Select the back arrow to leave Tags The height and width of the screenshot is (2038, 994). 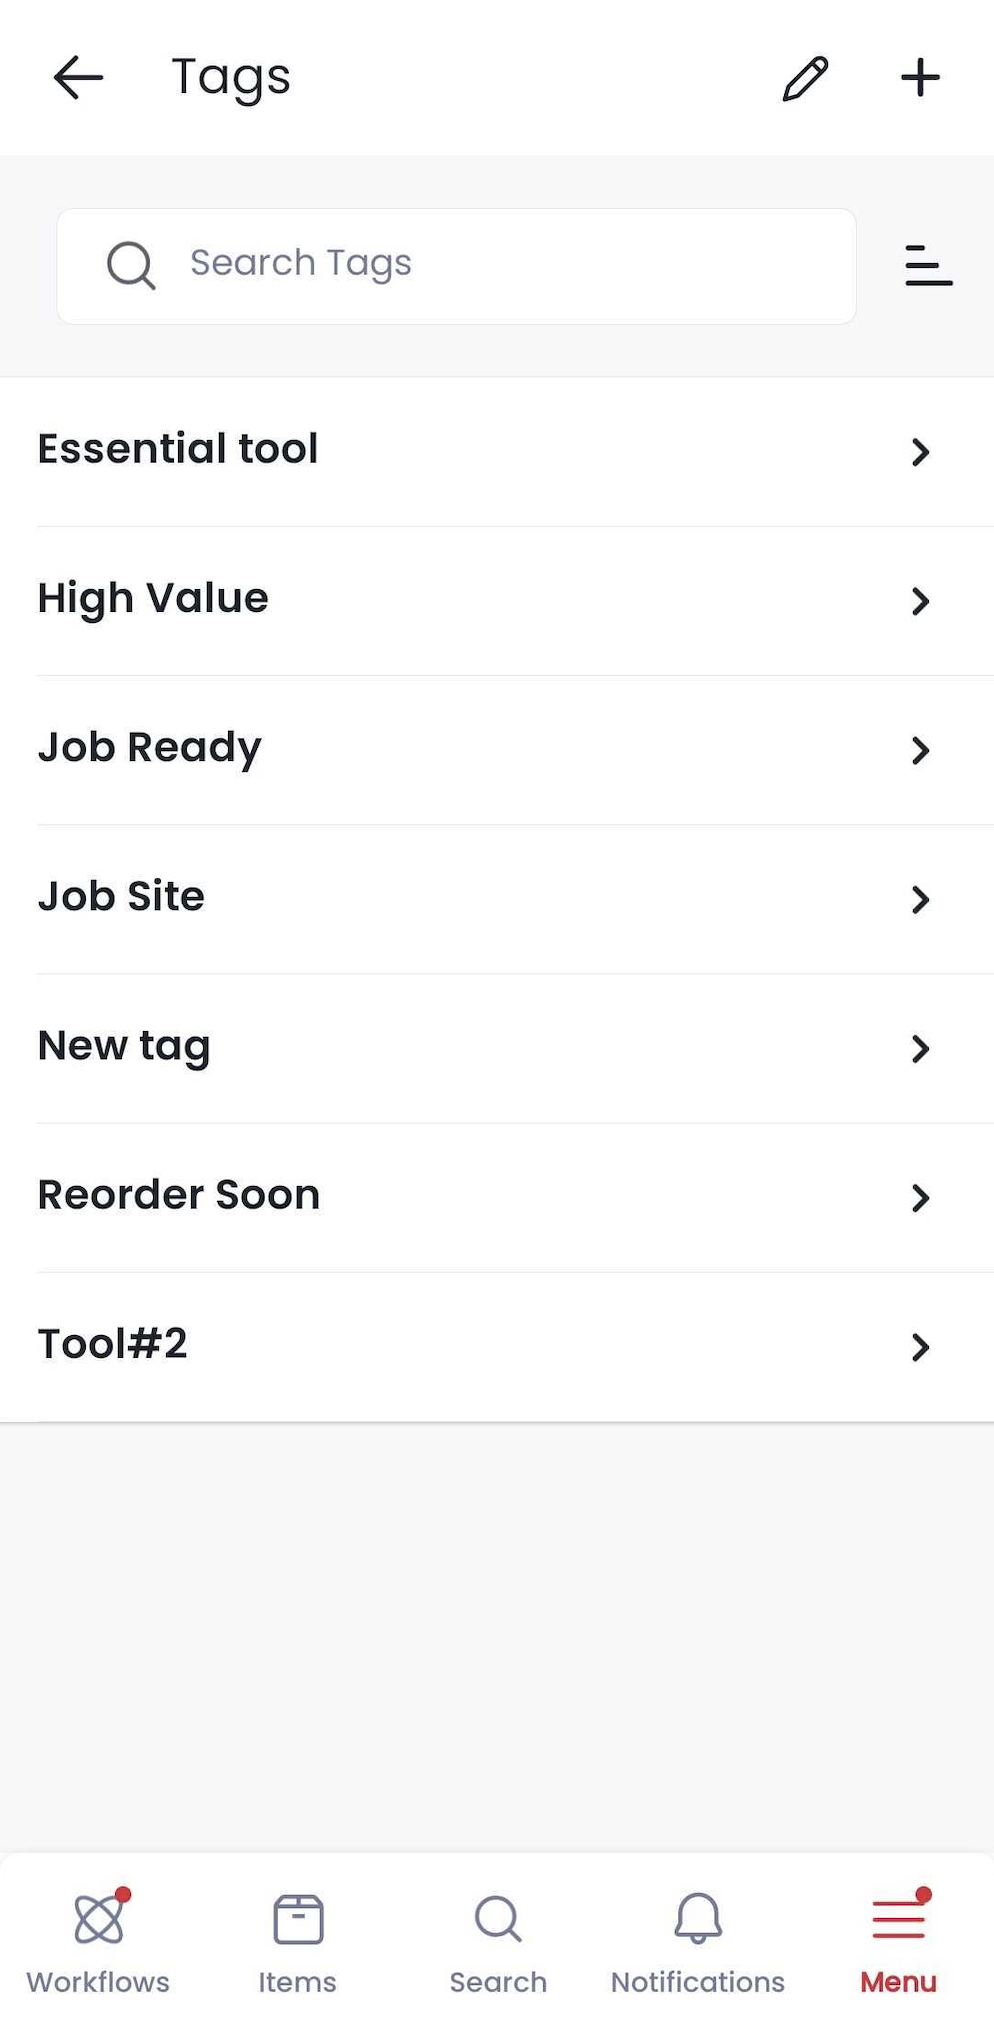(x=79, y=78)
